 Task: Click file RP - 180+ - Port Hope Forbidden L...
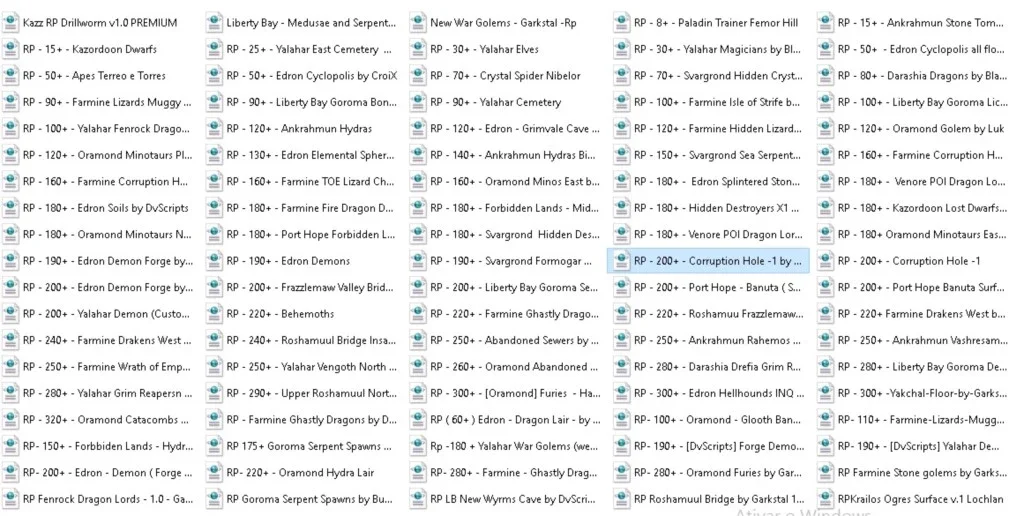coord(311,234)
